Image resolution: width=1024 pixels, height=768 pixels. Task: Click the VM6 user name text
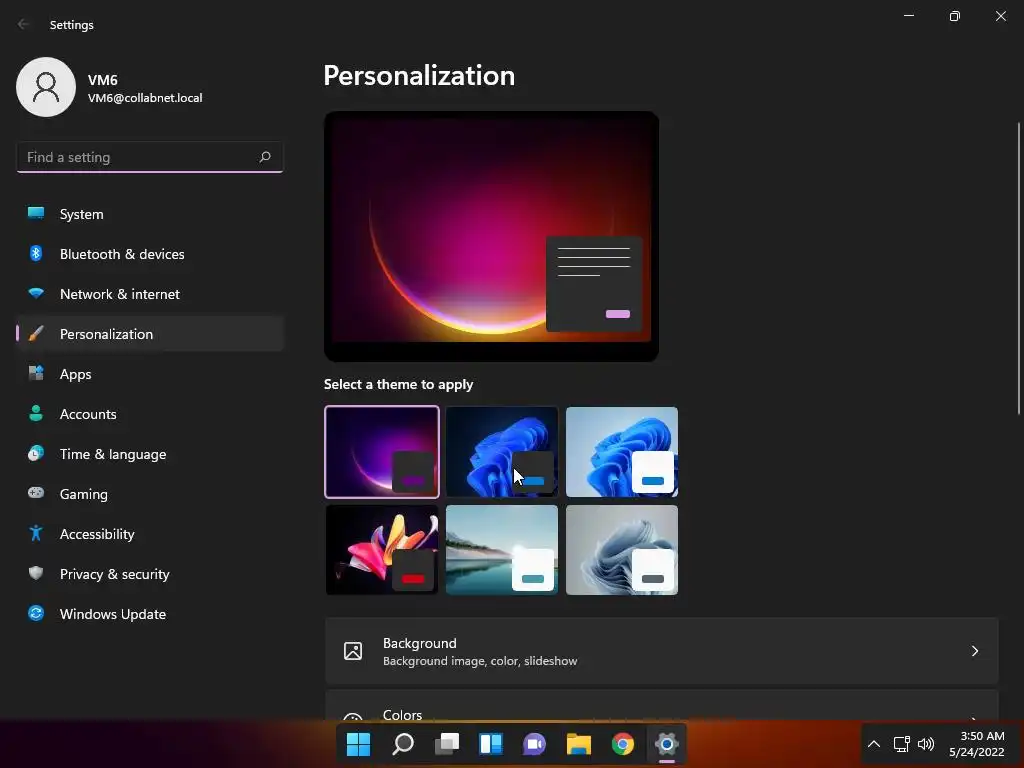[103, 80]
